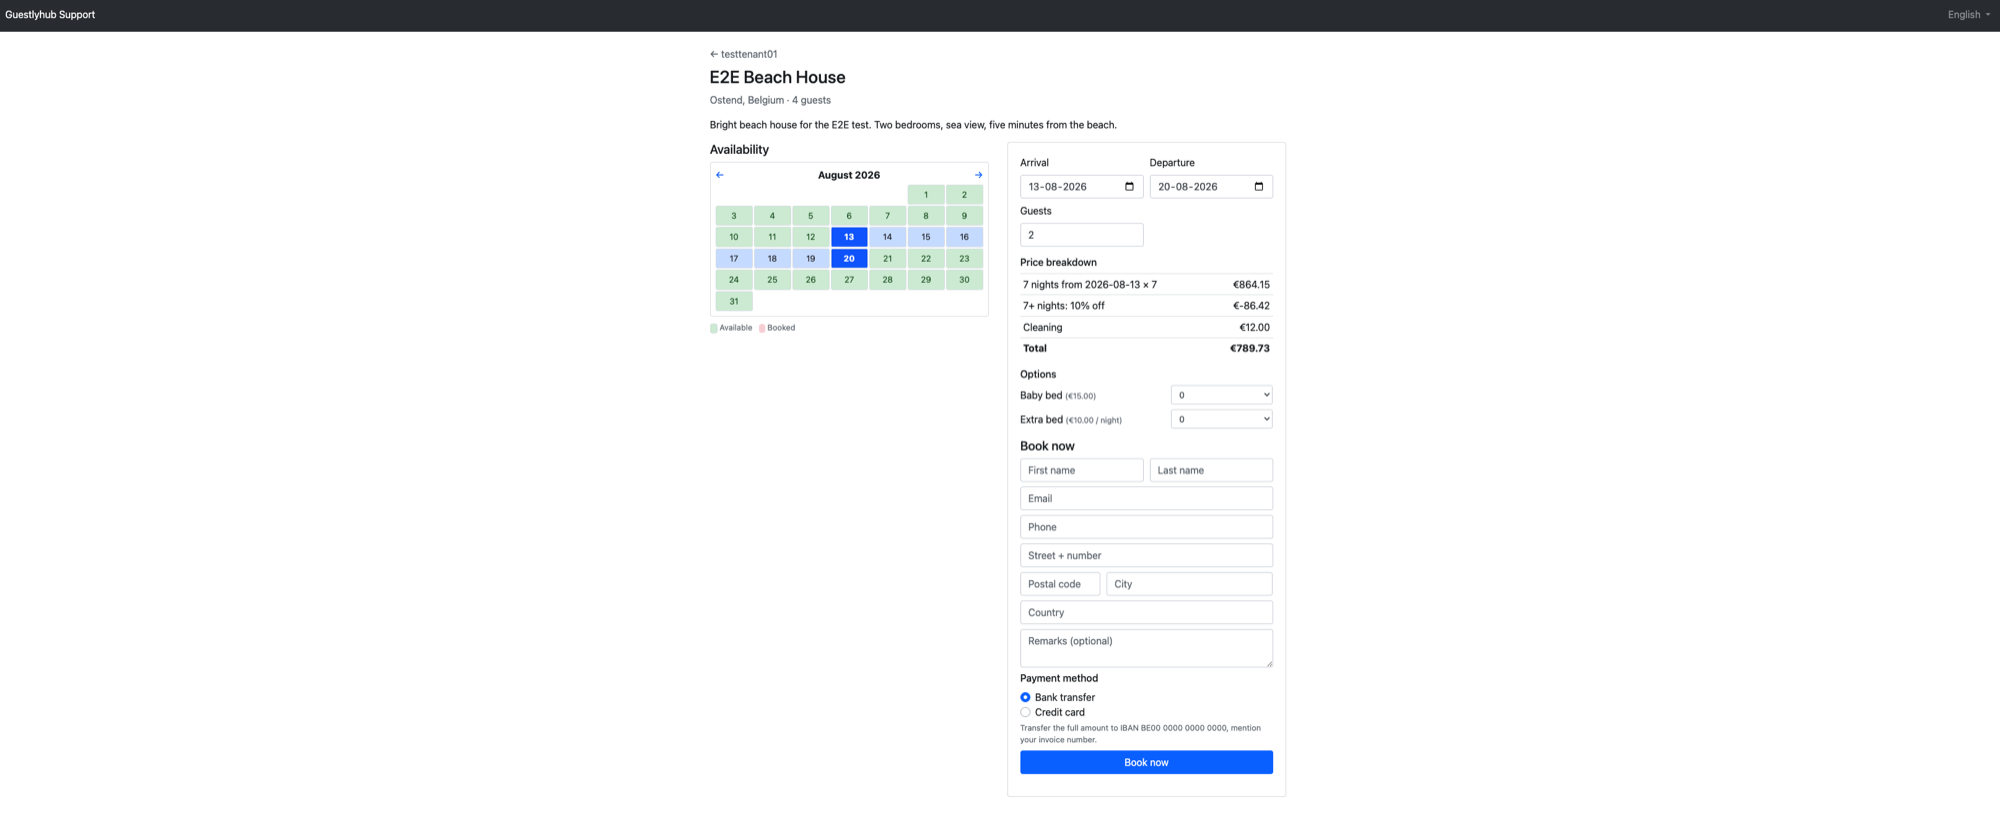Viewport: 2000px width, 820px height.
Task: Open the English language dropdown
Action: (x=1968, y=15)
